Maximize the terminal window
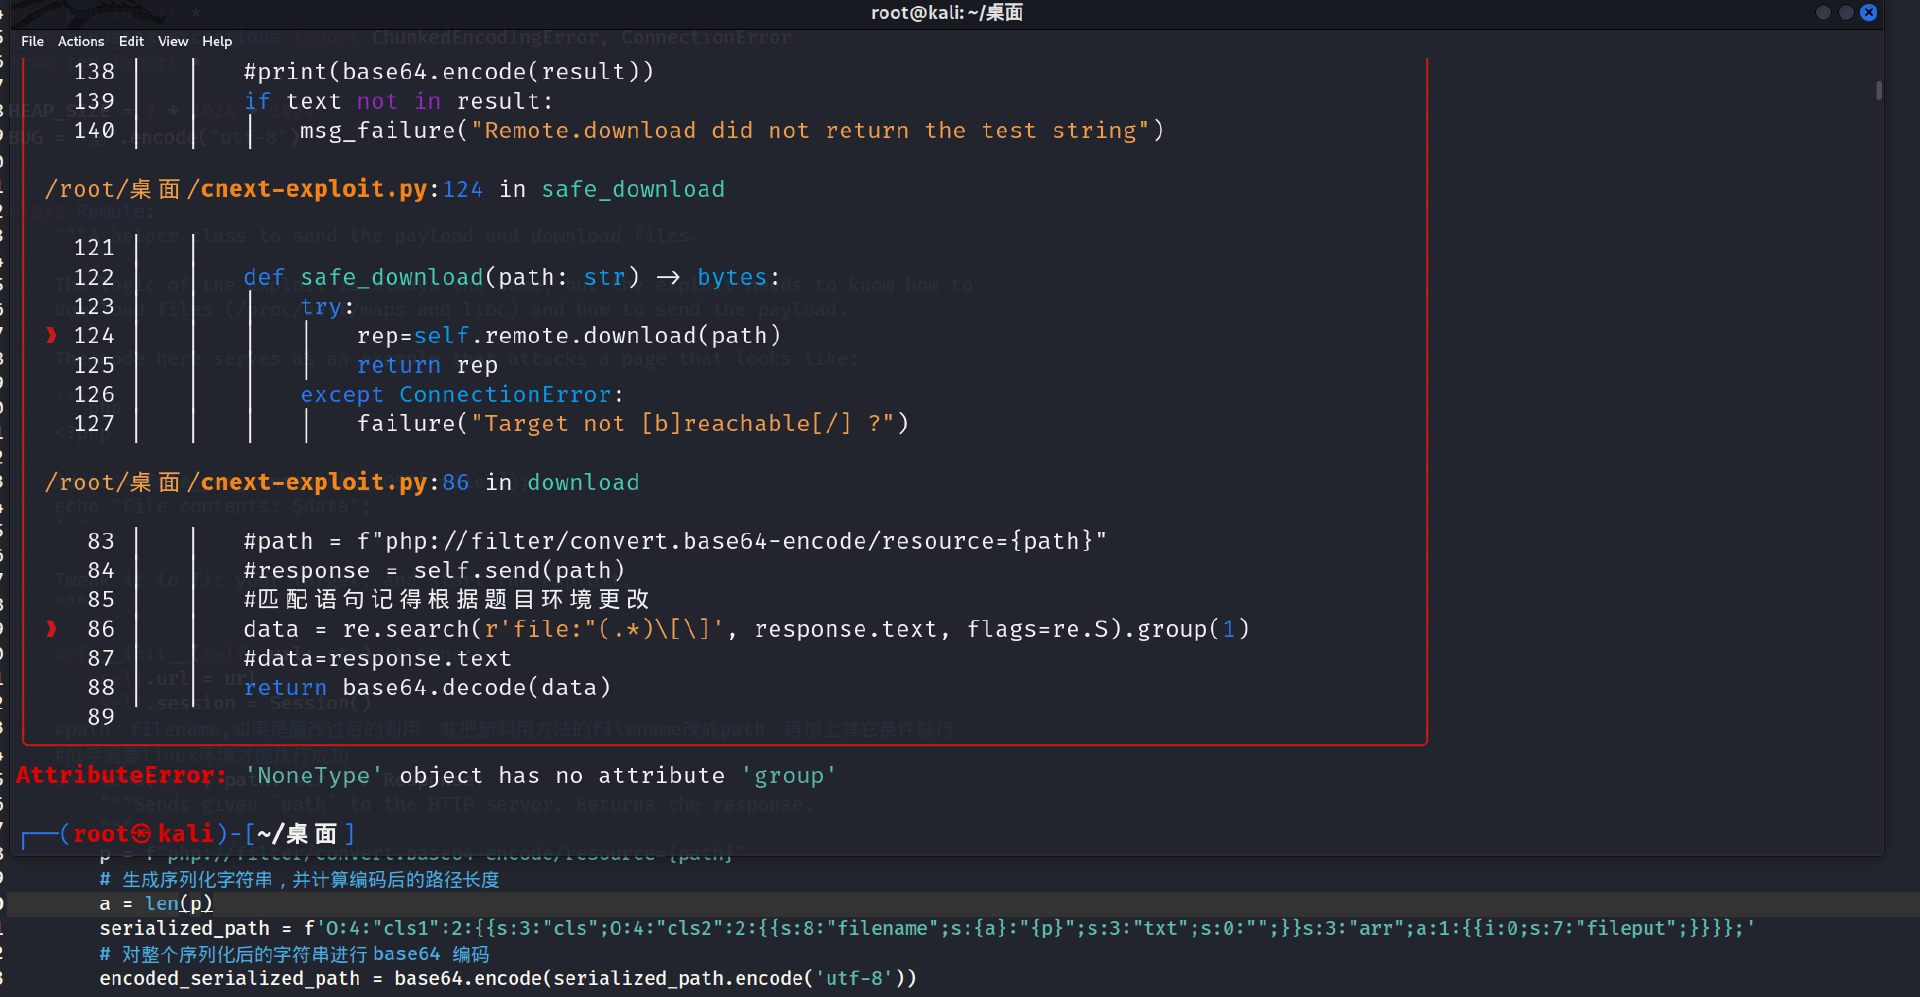 1846,13
